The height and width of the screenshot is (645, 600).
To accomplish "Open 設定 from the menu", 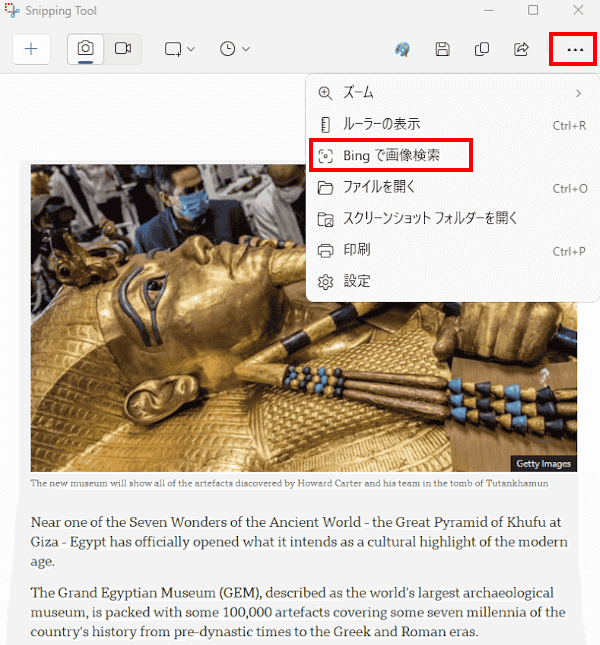I will coord(452,282).
